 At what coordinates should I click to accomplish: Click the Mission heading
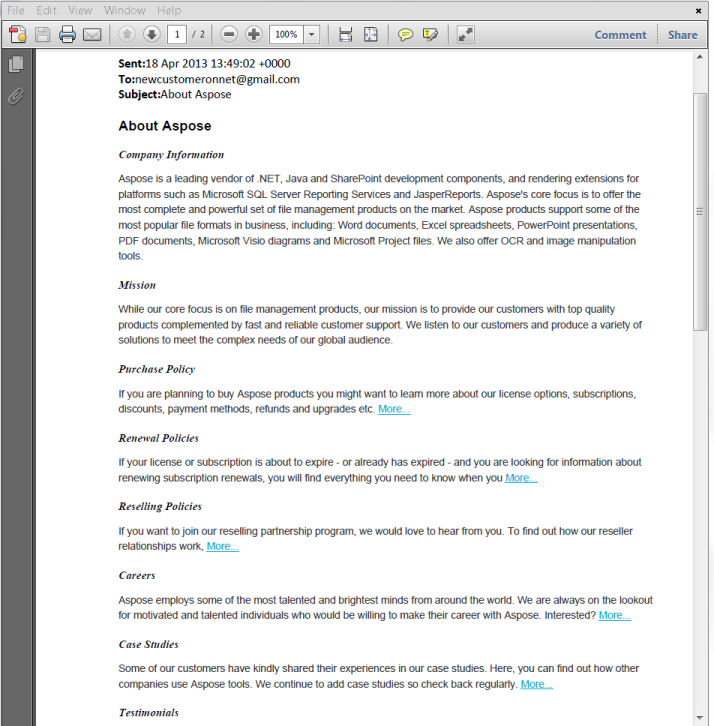[x=137, y=285]
